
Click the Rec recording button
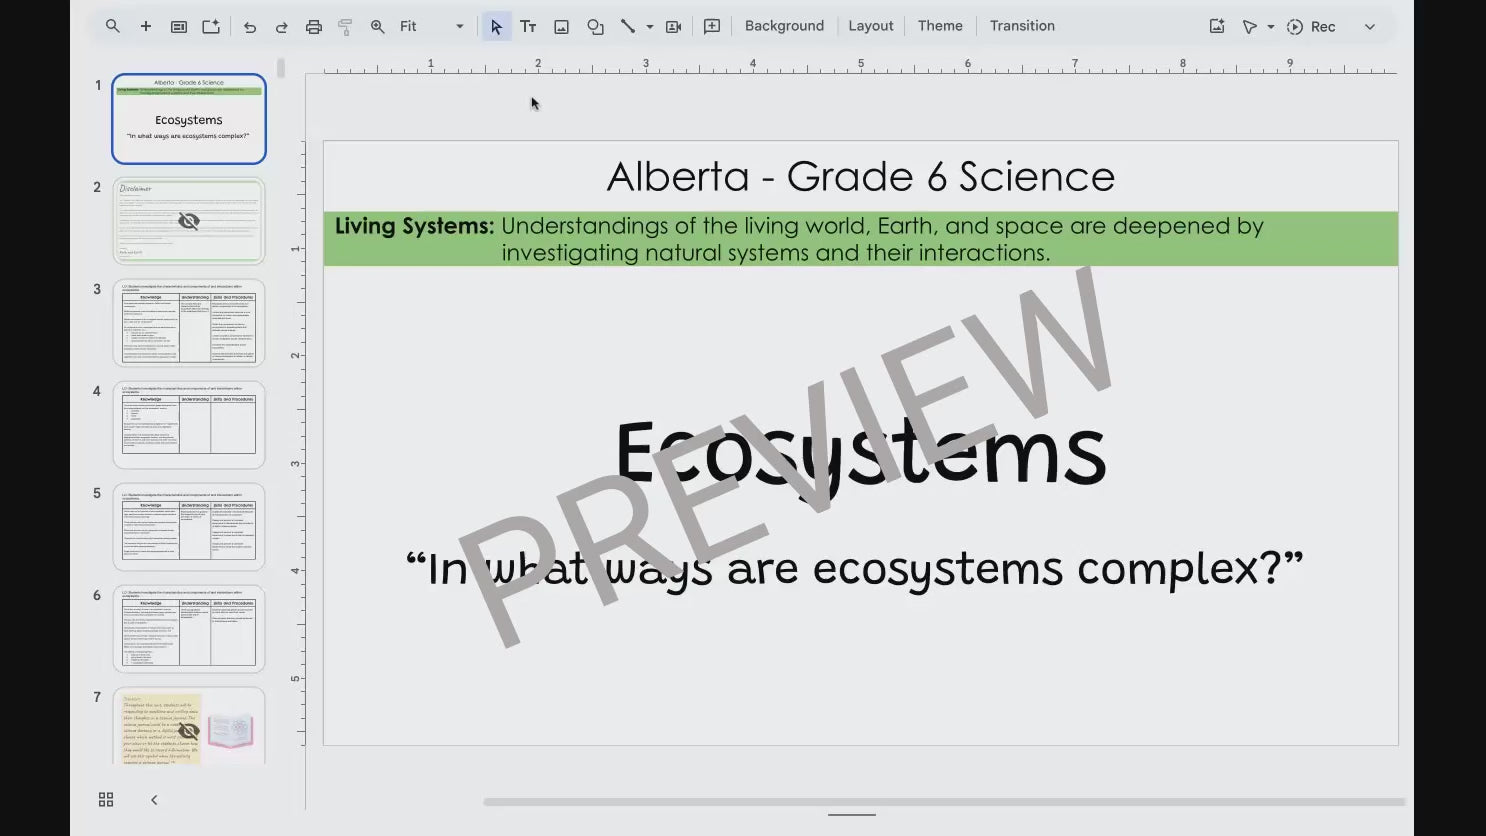coord(1311,27)
